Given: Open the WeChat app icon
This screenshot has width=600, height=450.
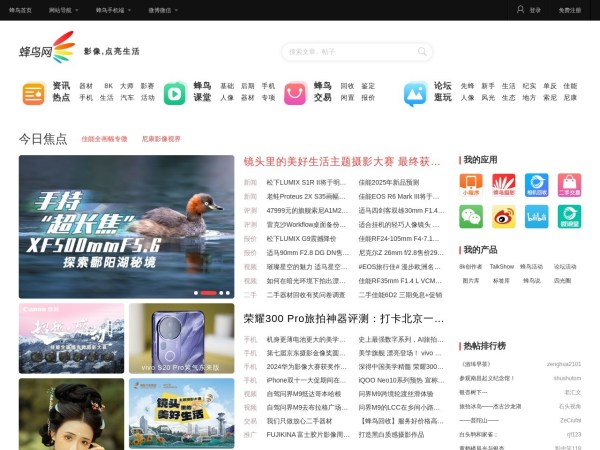Looking at the screenshot, I should pos(470,216).
